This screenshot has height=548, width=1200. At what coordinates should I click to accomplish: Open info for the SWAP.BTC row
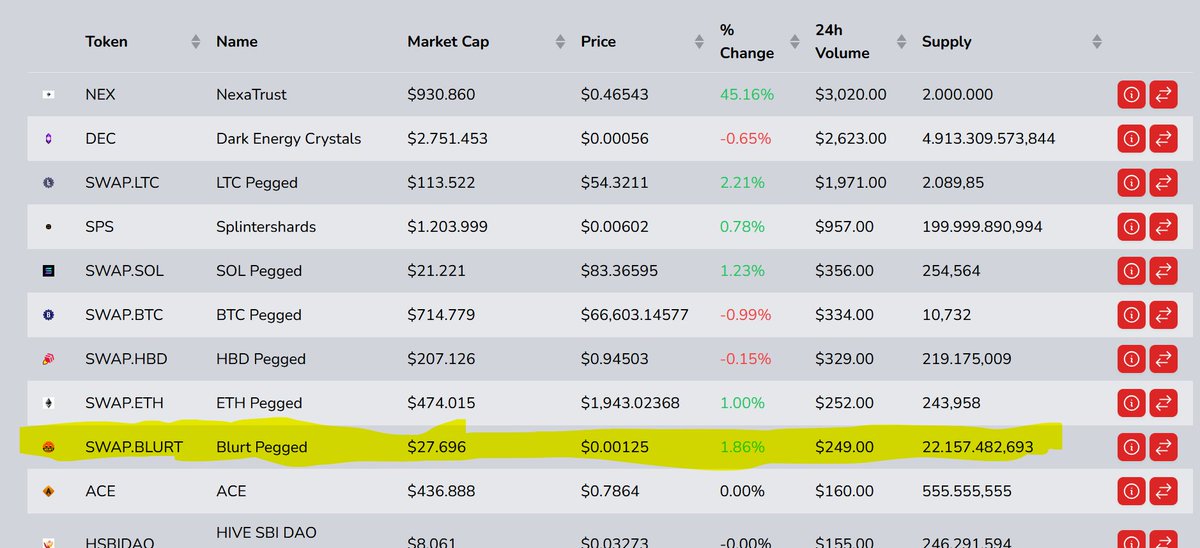coord(1132,315)
